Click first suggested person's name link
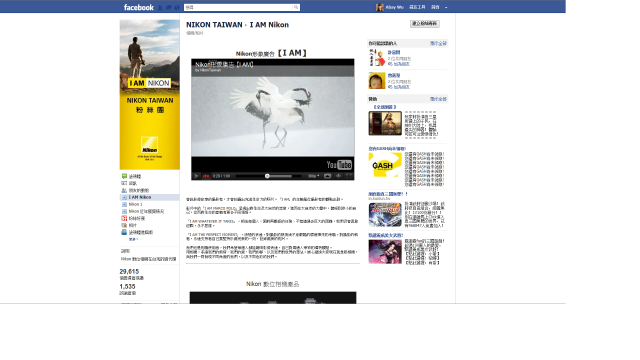Screen dimensions: 640x360 tap(394, 53)
